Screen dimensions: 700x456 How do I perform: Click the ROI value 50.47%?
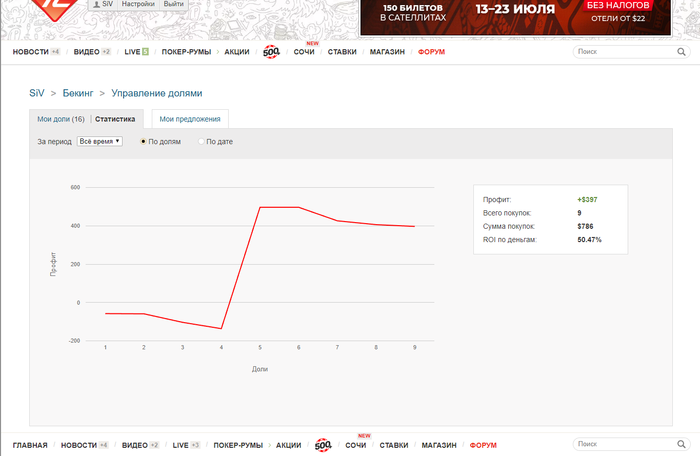click(x=589, y=240)
